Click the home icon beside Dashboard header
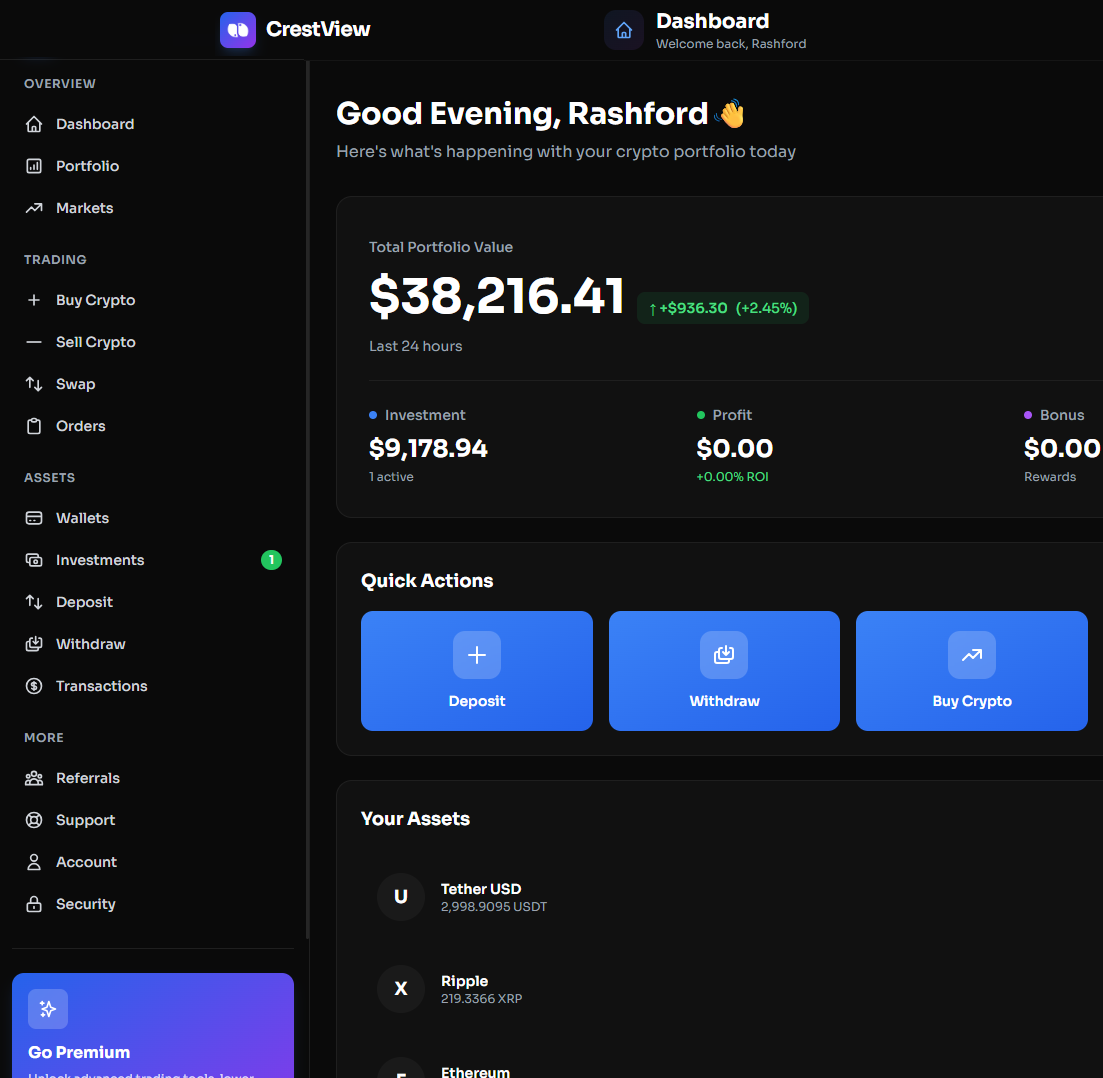Screen dimensions: 1103x1078 tap(624, 30)
